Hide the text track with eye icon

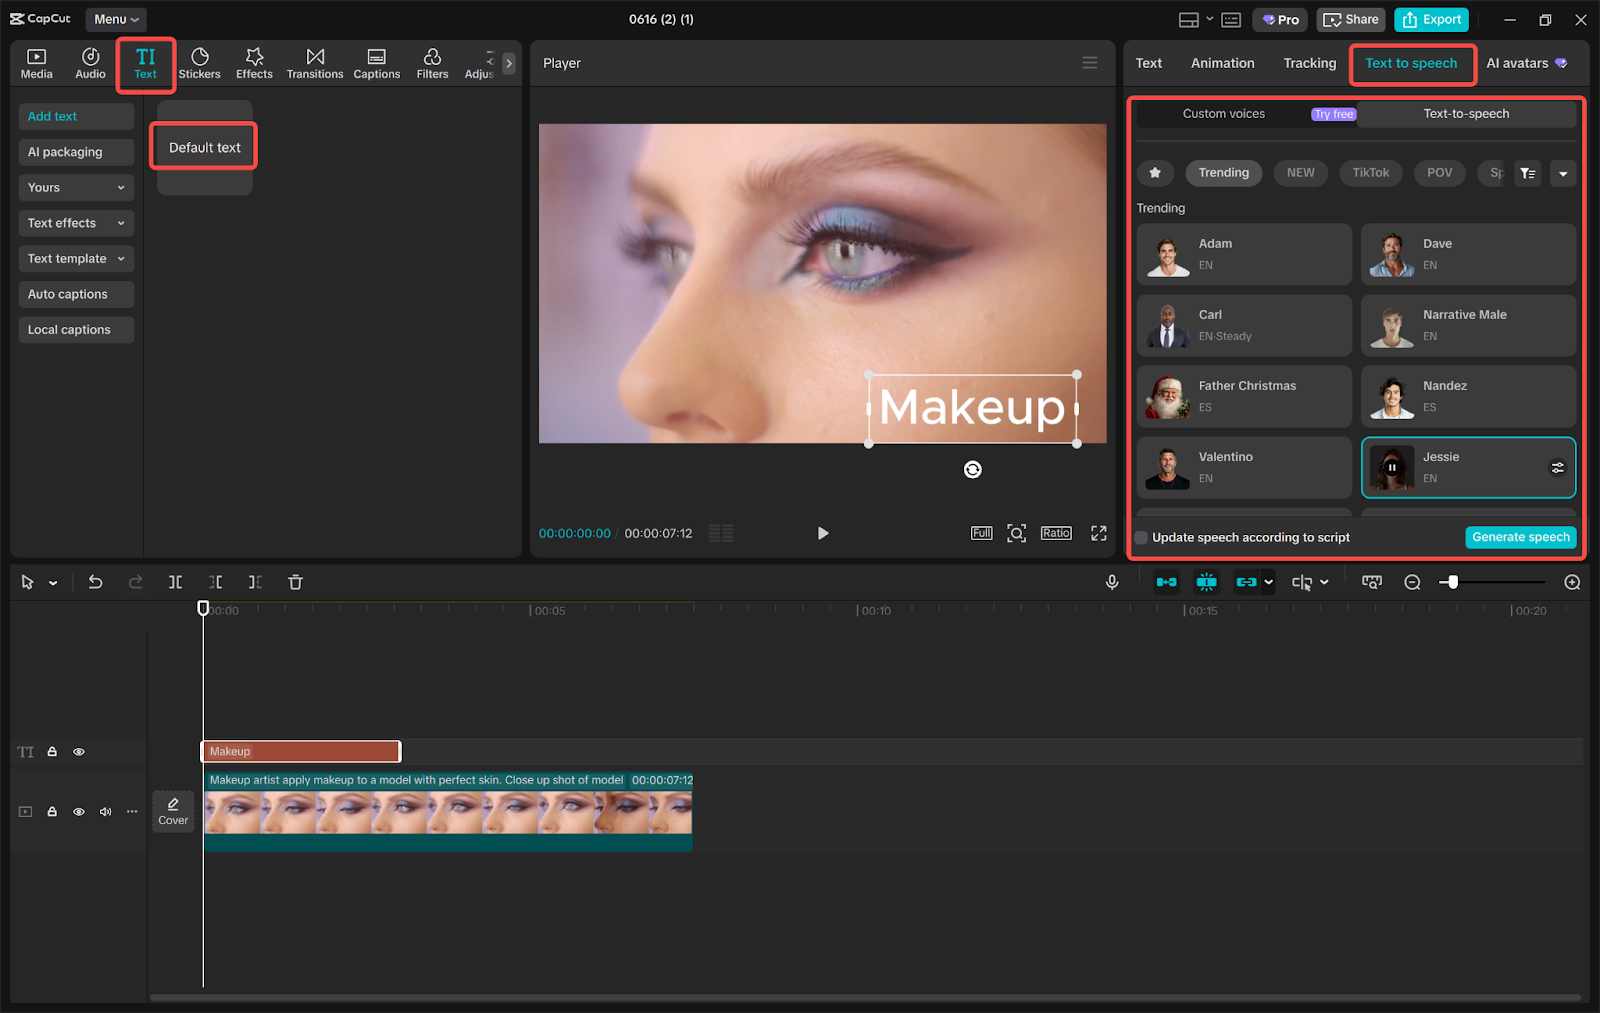point(79,752)
